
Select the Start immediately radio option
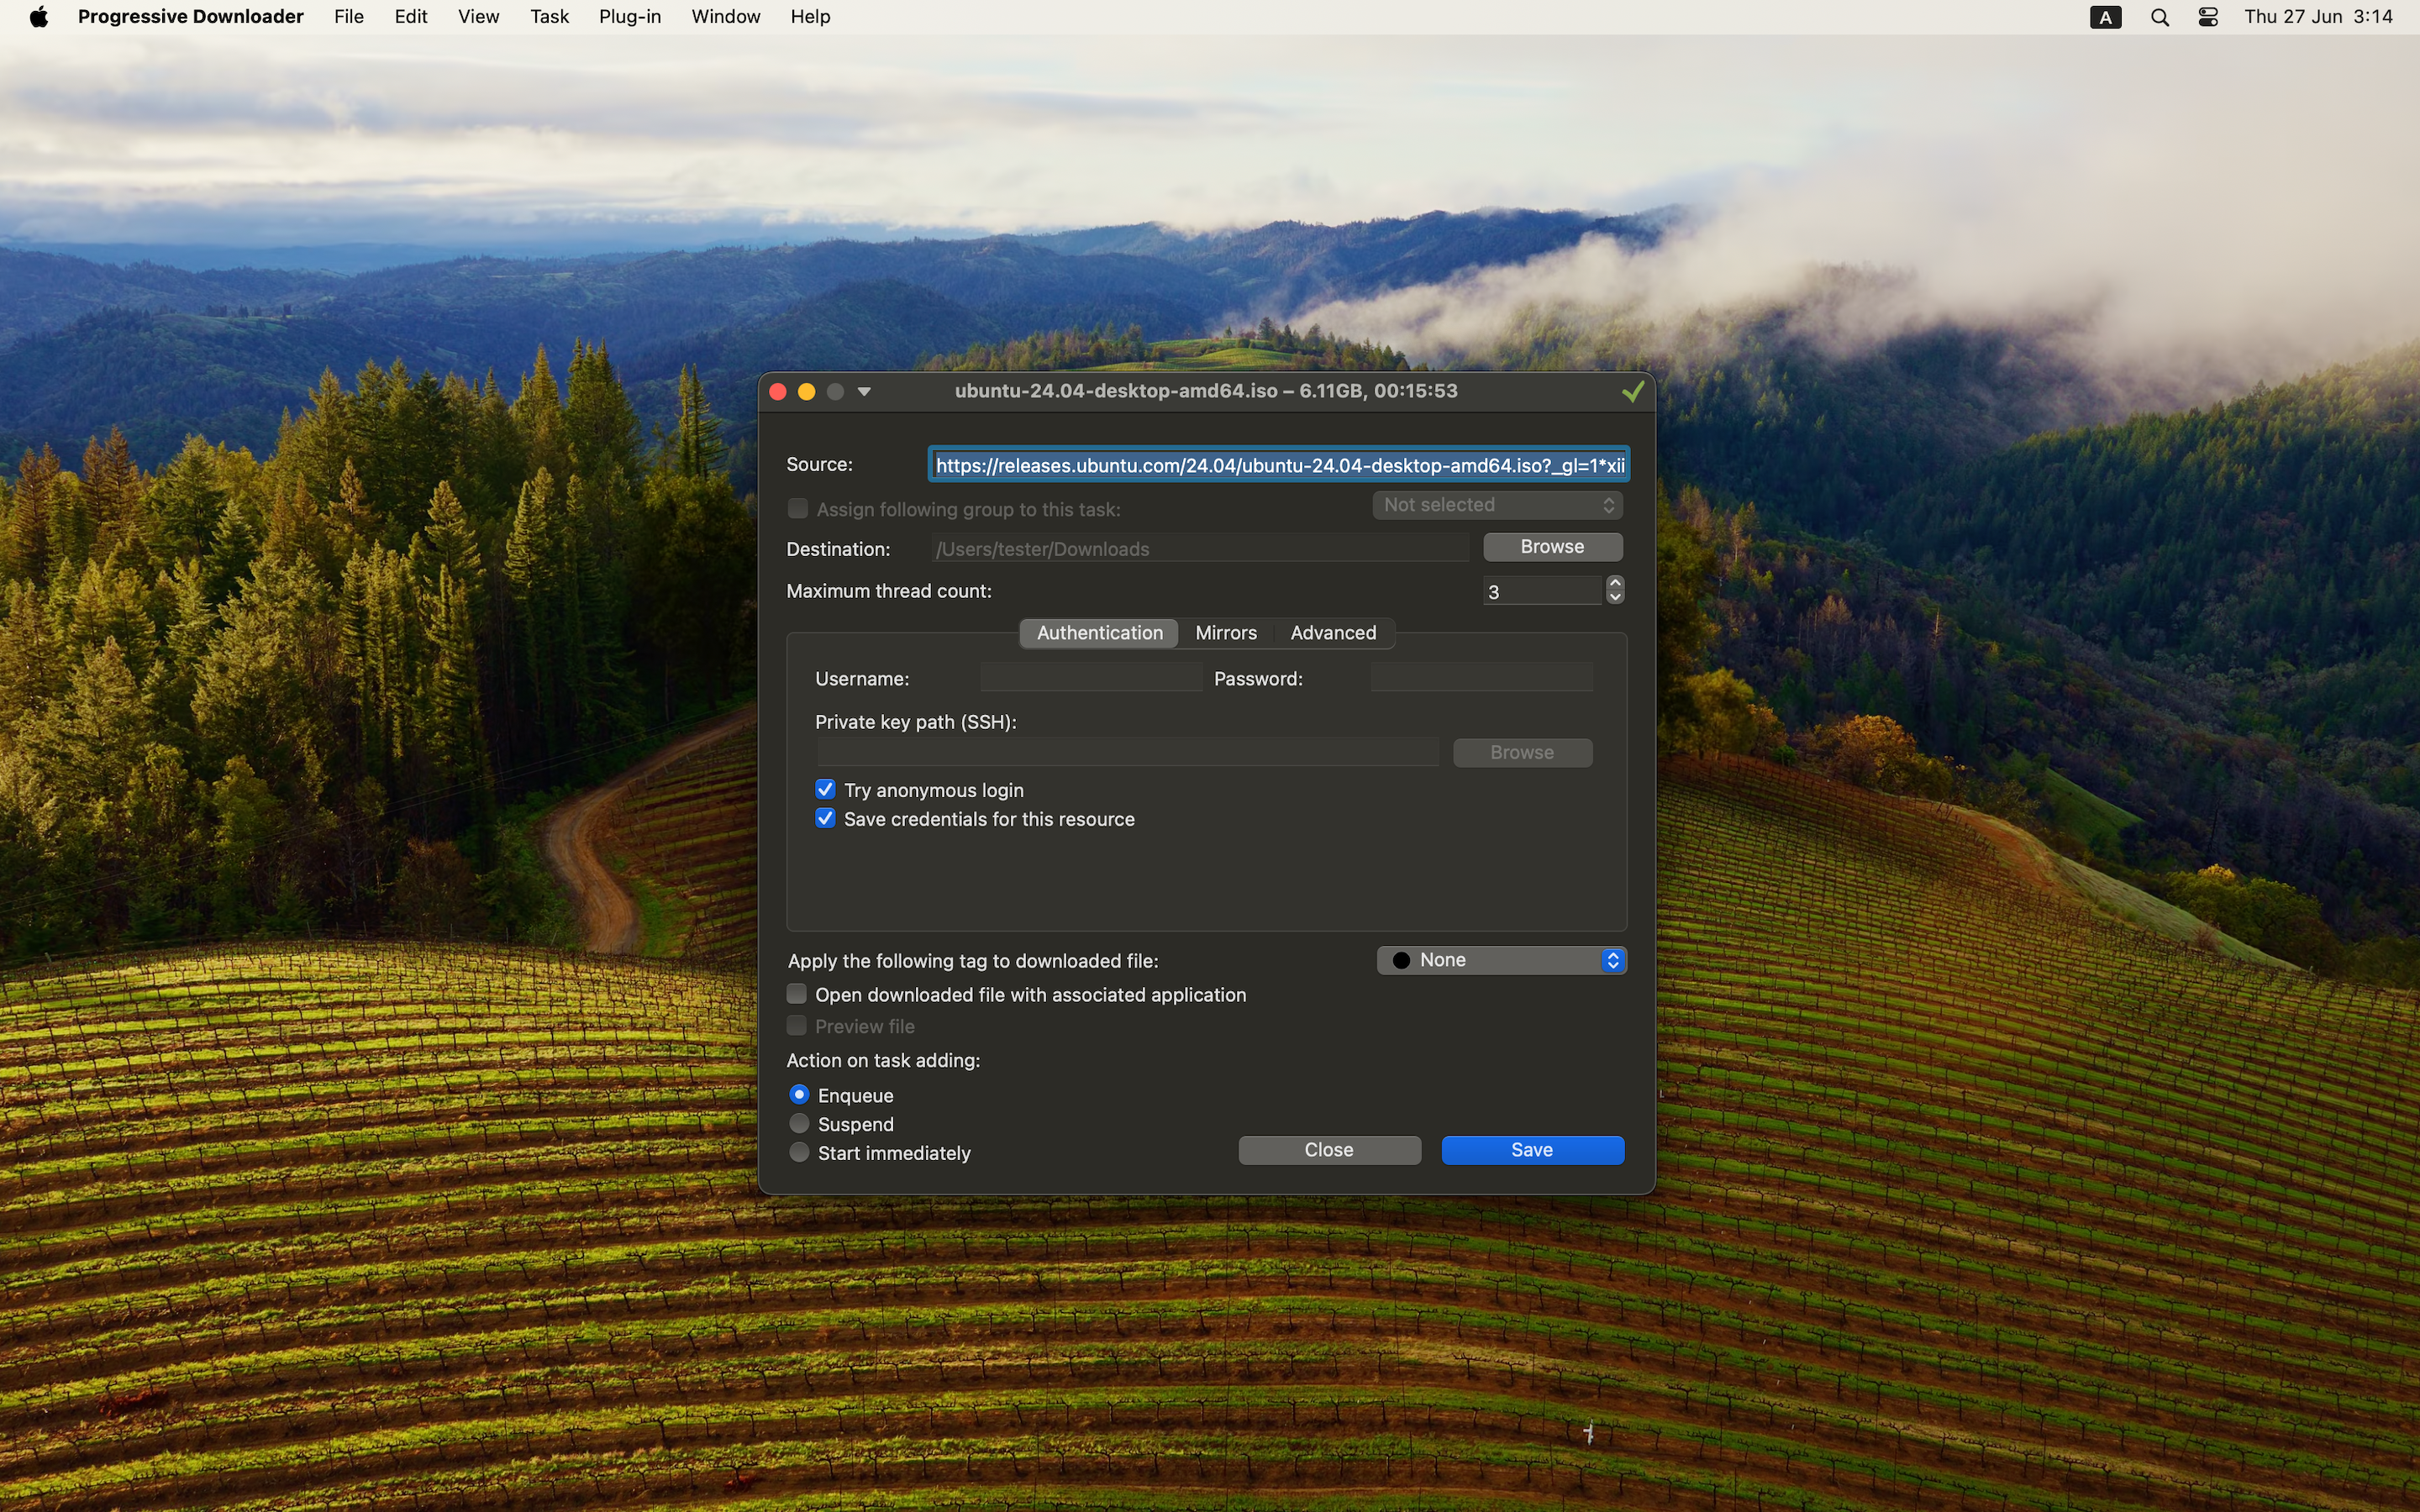(x=799, y=1153)
